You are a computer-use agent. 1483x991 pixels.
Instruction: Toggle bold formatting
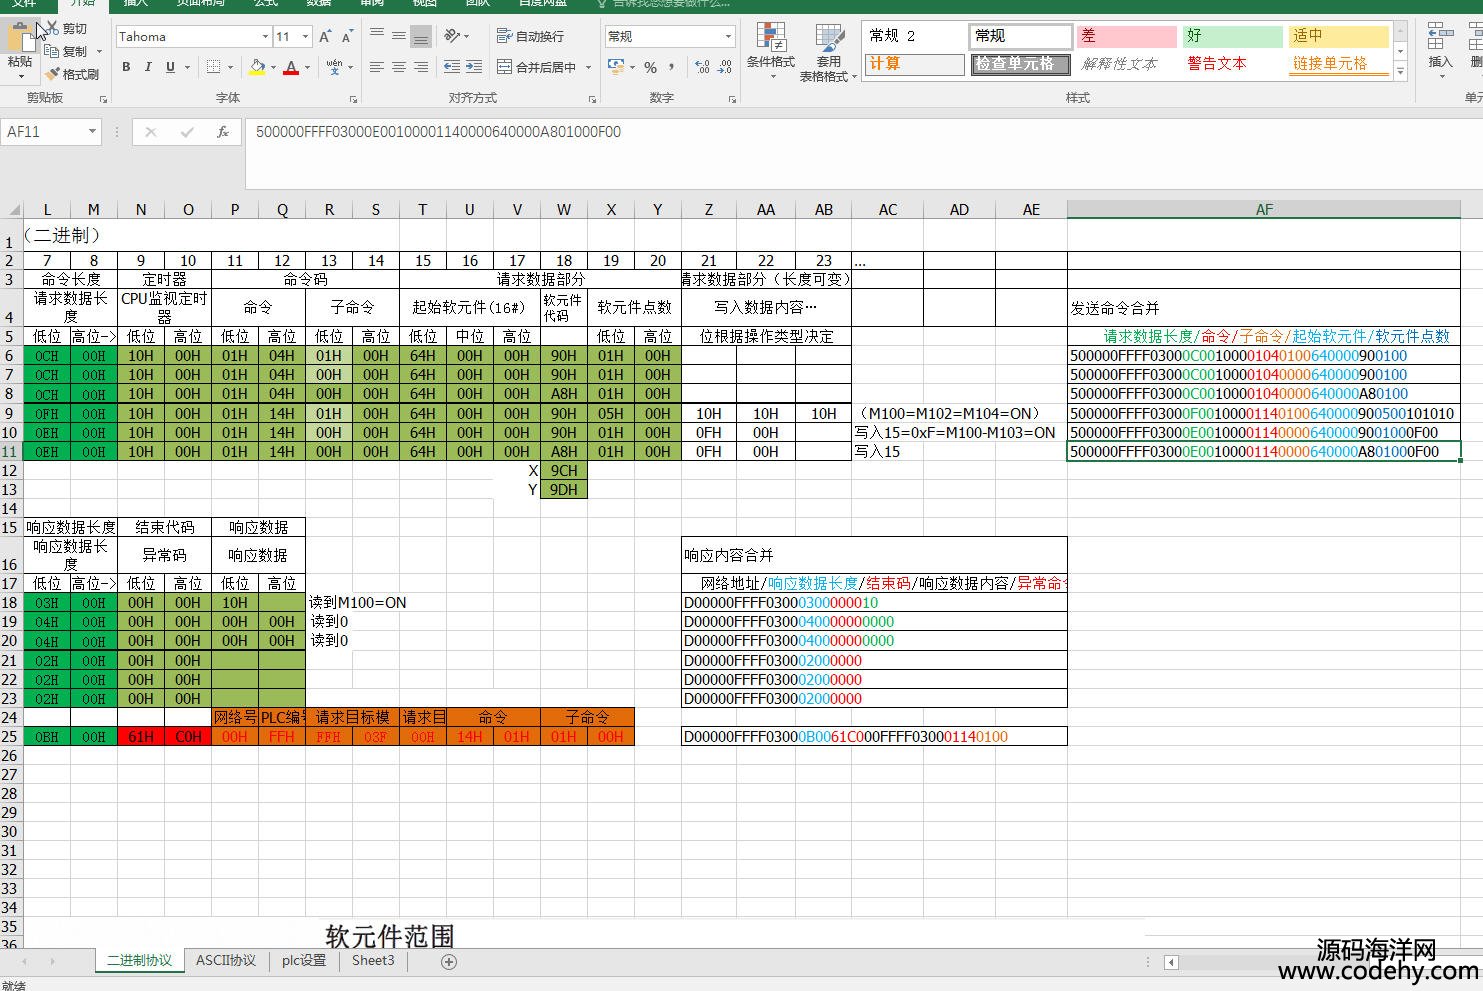click(x=126, y=67)
